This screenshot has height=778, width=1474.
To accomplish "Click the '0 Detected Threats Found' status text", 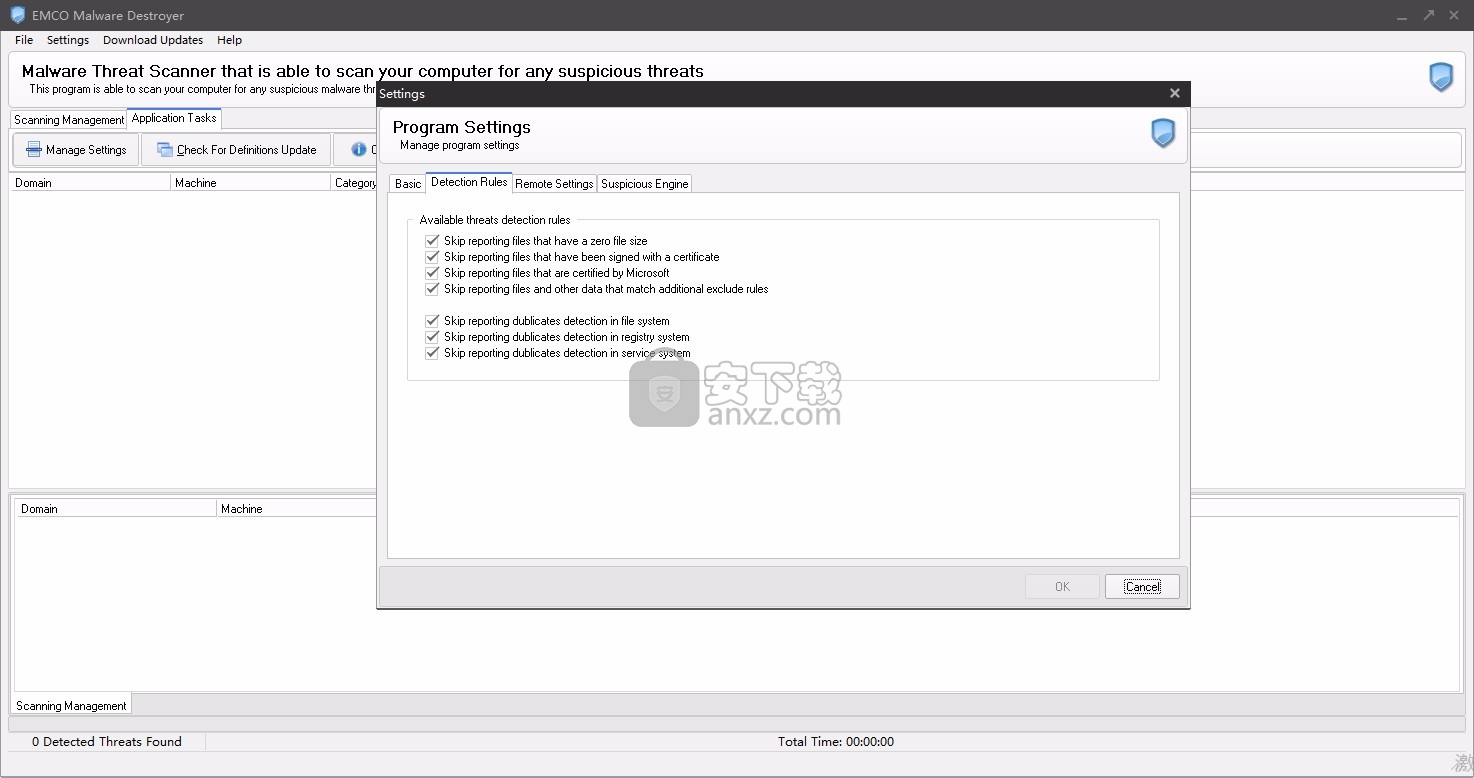I will [x=107, y=742].
